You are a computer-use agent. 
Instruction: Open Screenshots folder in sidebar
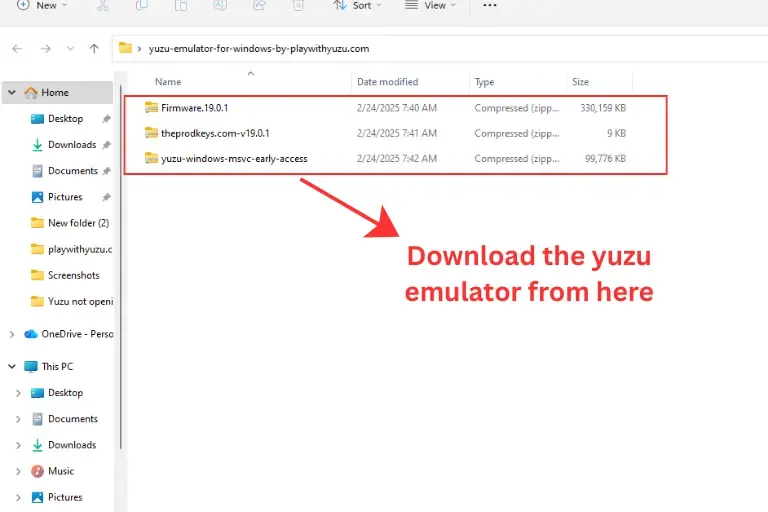point(73,275)
